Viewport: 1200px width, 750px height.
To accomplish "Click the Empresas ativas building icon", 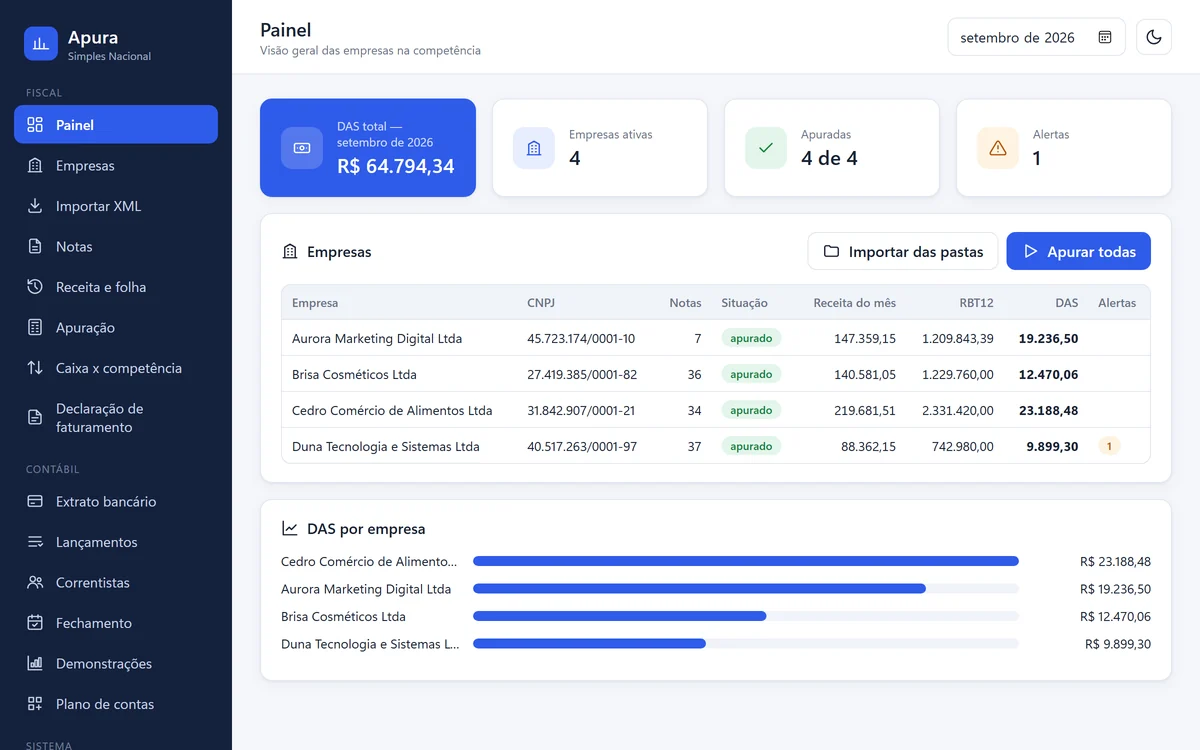I will coord(534,148).
